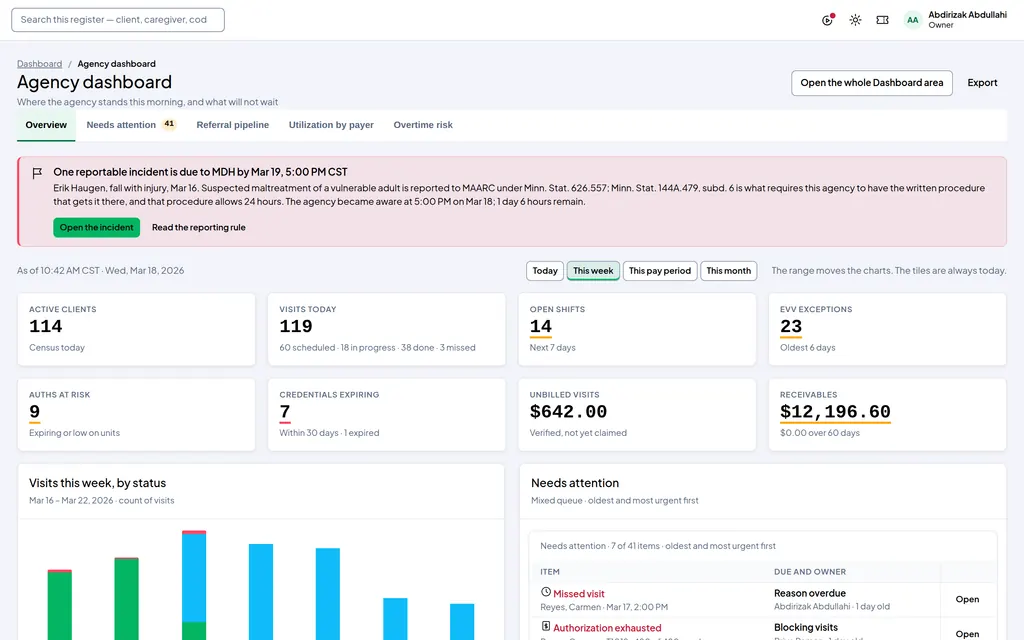The width and height of the screenshot is (1024, 640).
Task: Click the Agency dashboard breadcrumb text
Action: tap(116, 64)
